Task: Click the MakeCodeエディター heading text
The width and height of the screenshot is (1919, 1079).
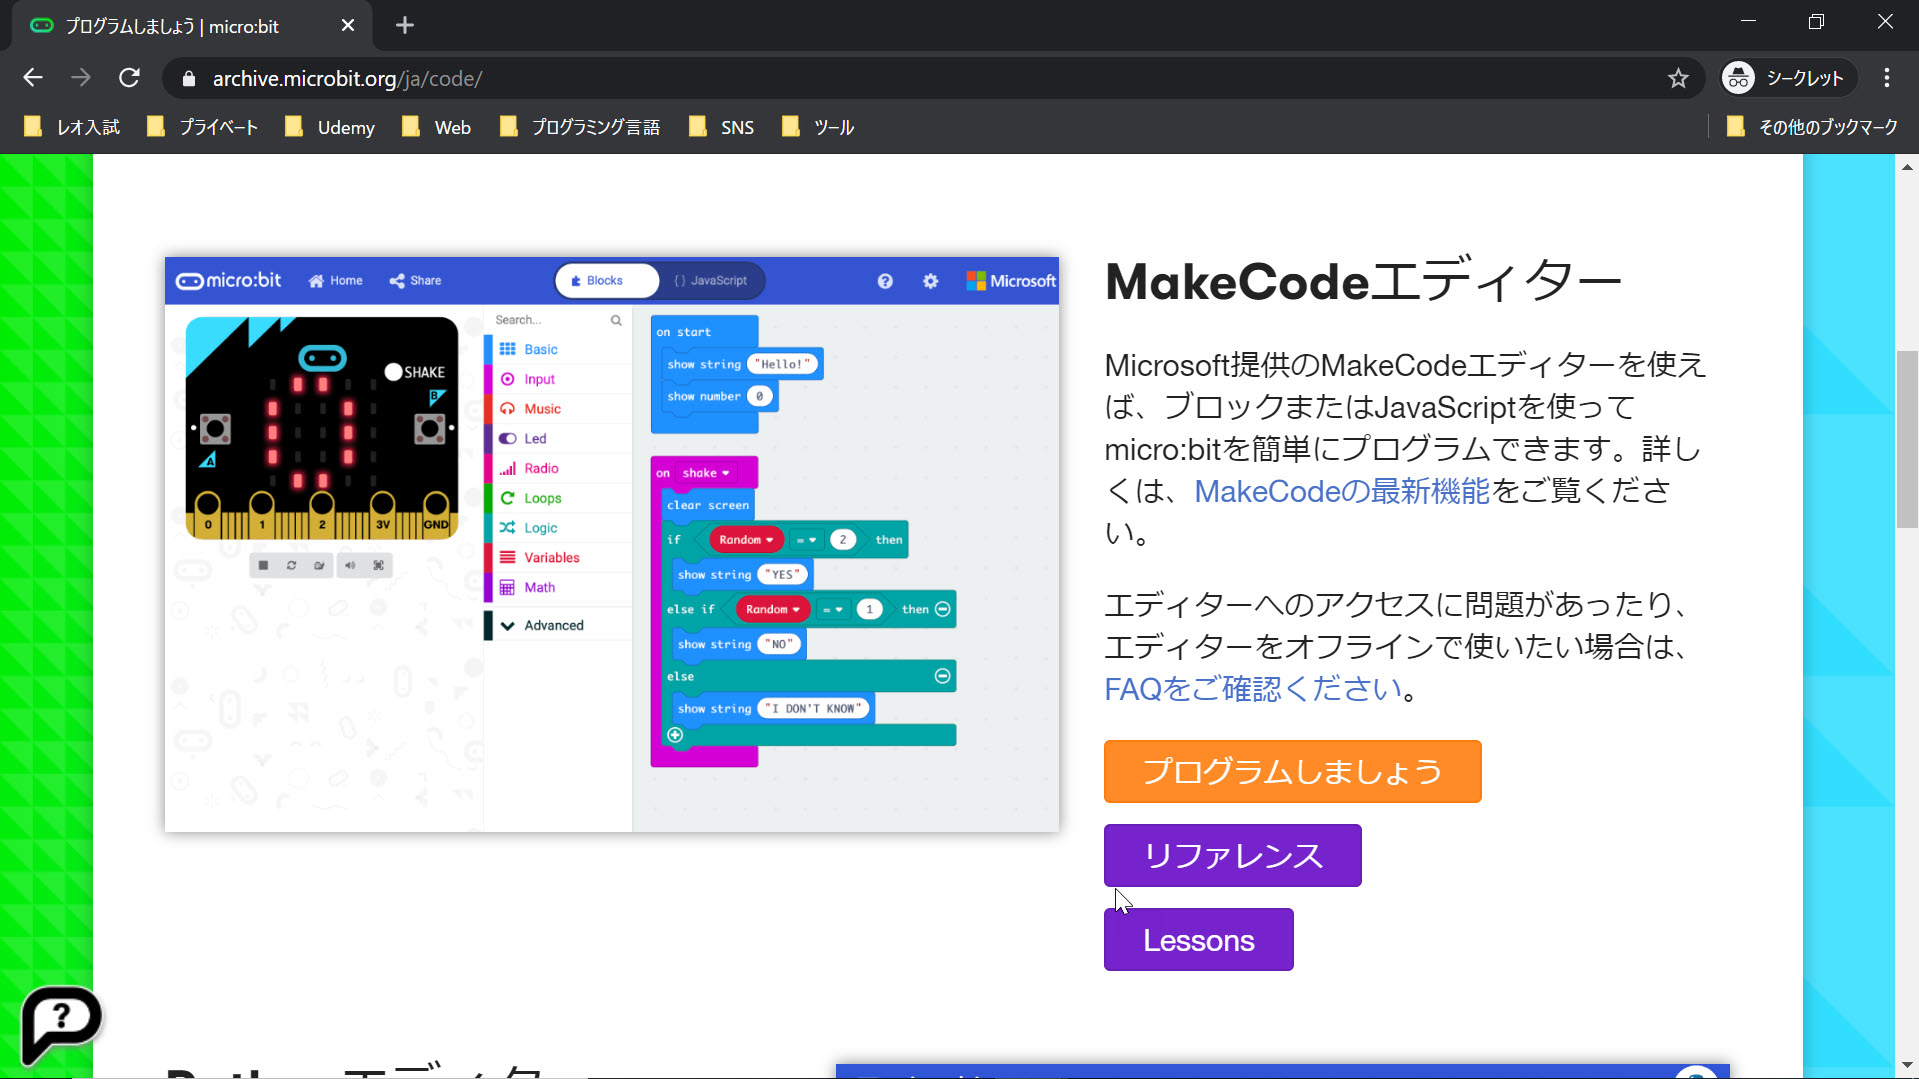Action: tap(1363, 282)
